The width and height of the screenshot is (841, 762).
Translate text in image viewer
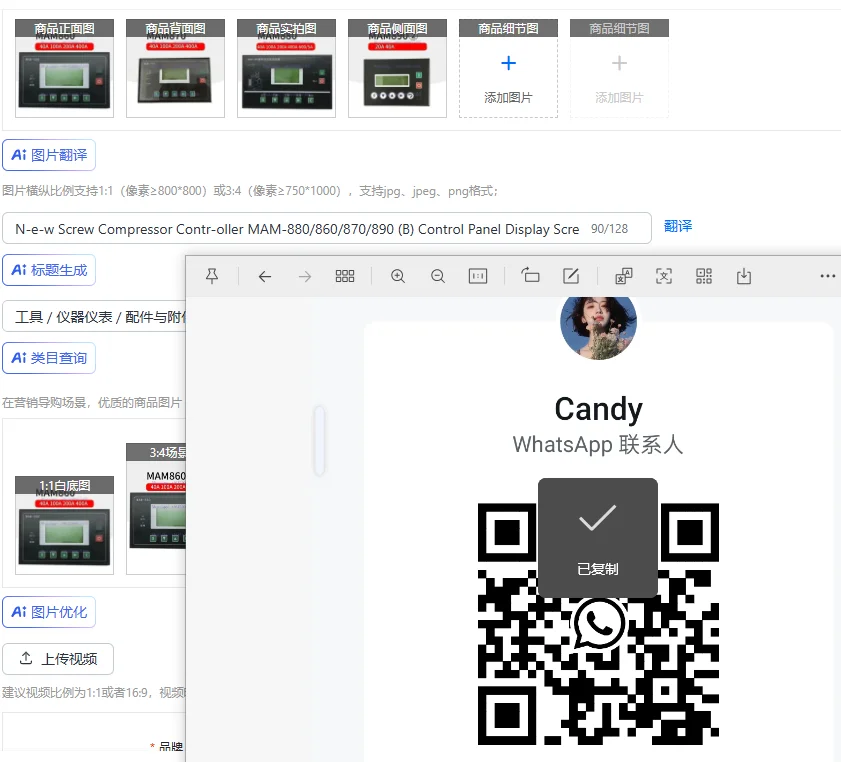click(x=624, y=276)
